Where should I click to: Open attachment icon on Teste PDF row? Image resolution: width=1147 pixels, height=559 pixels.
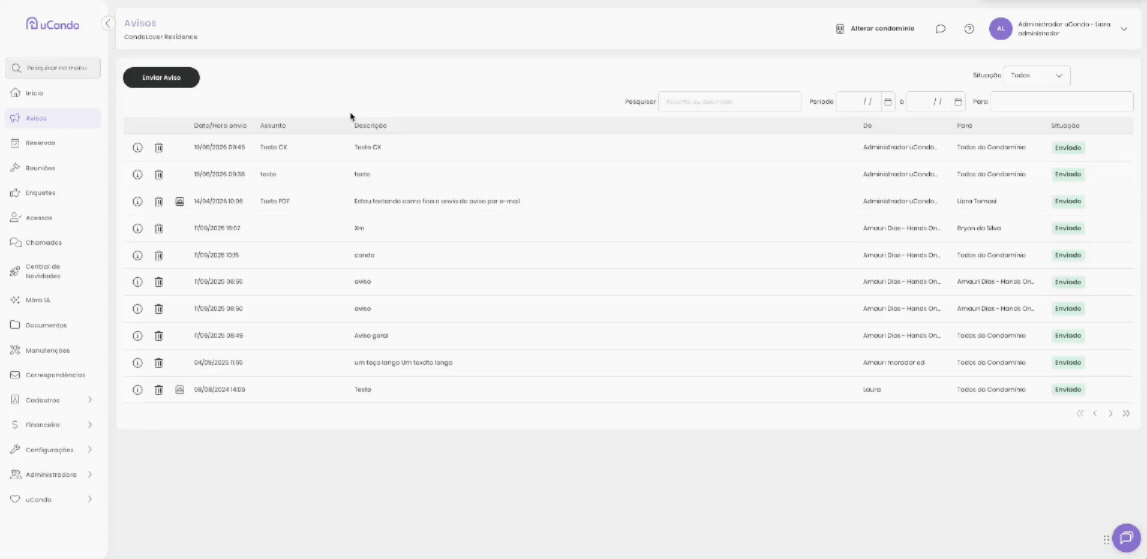[179, 201]
